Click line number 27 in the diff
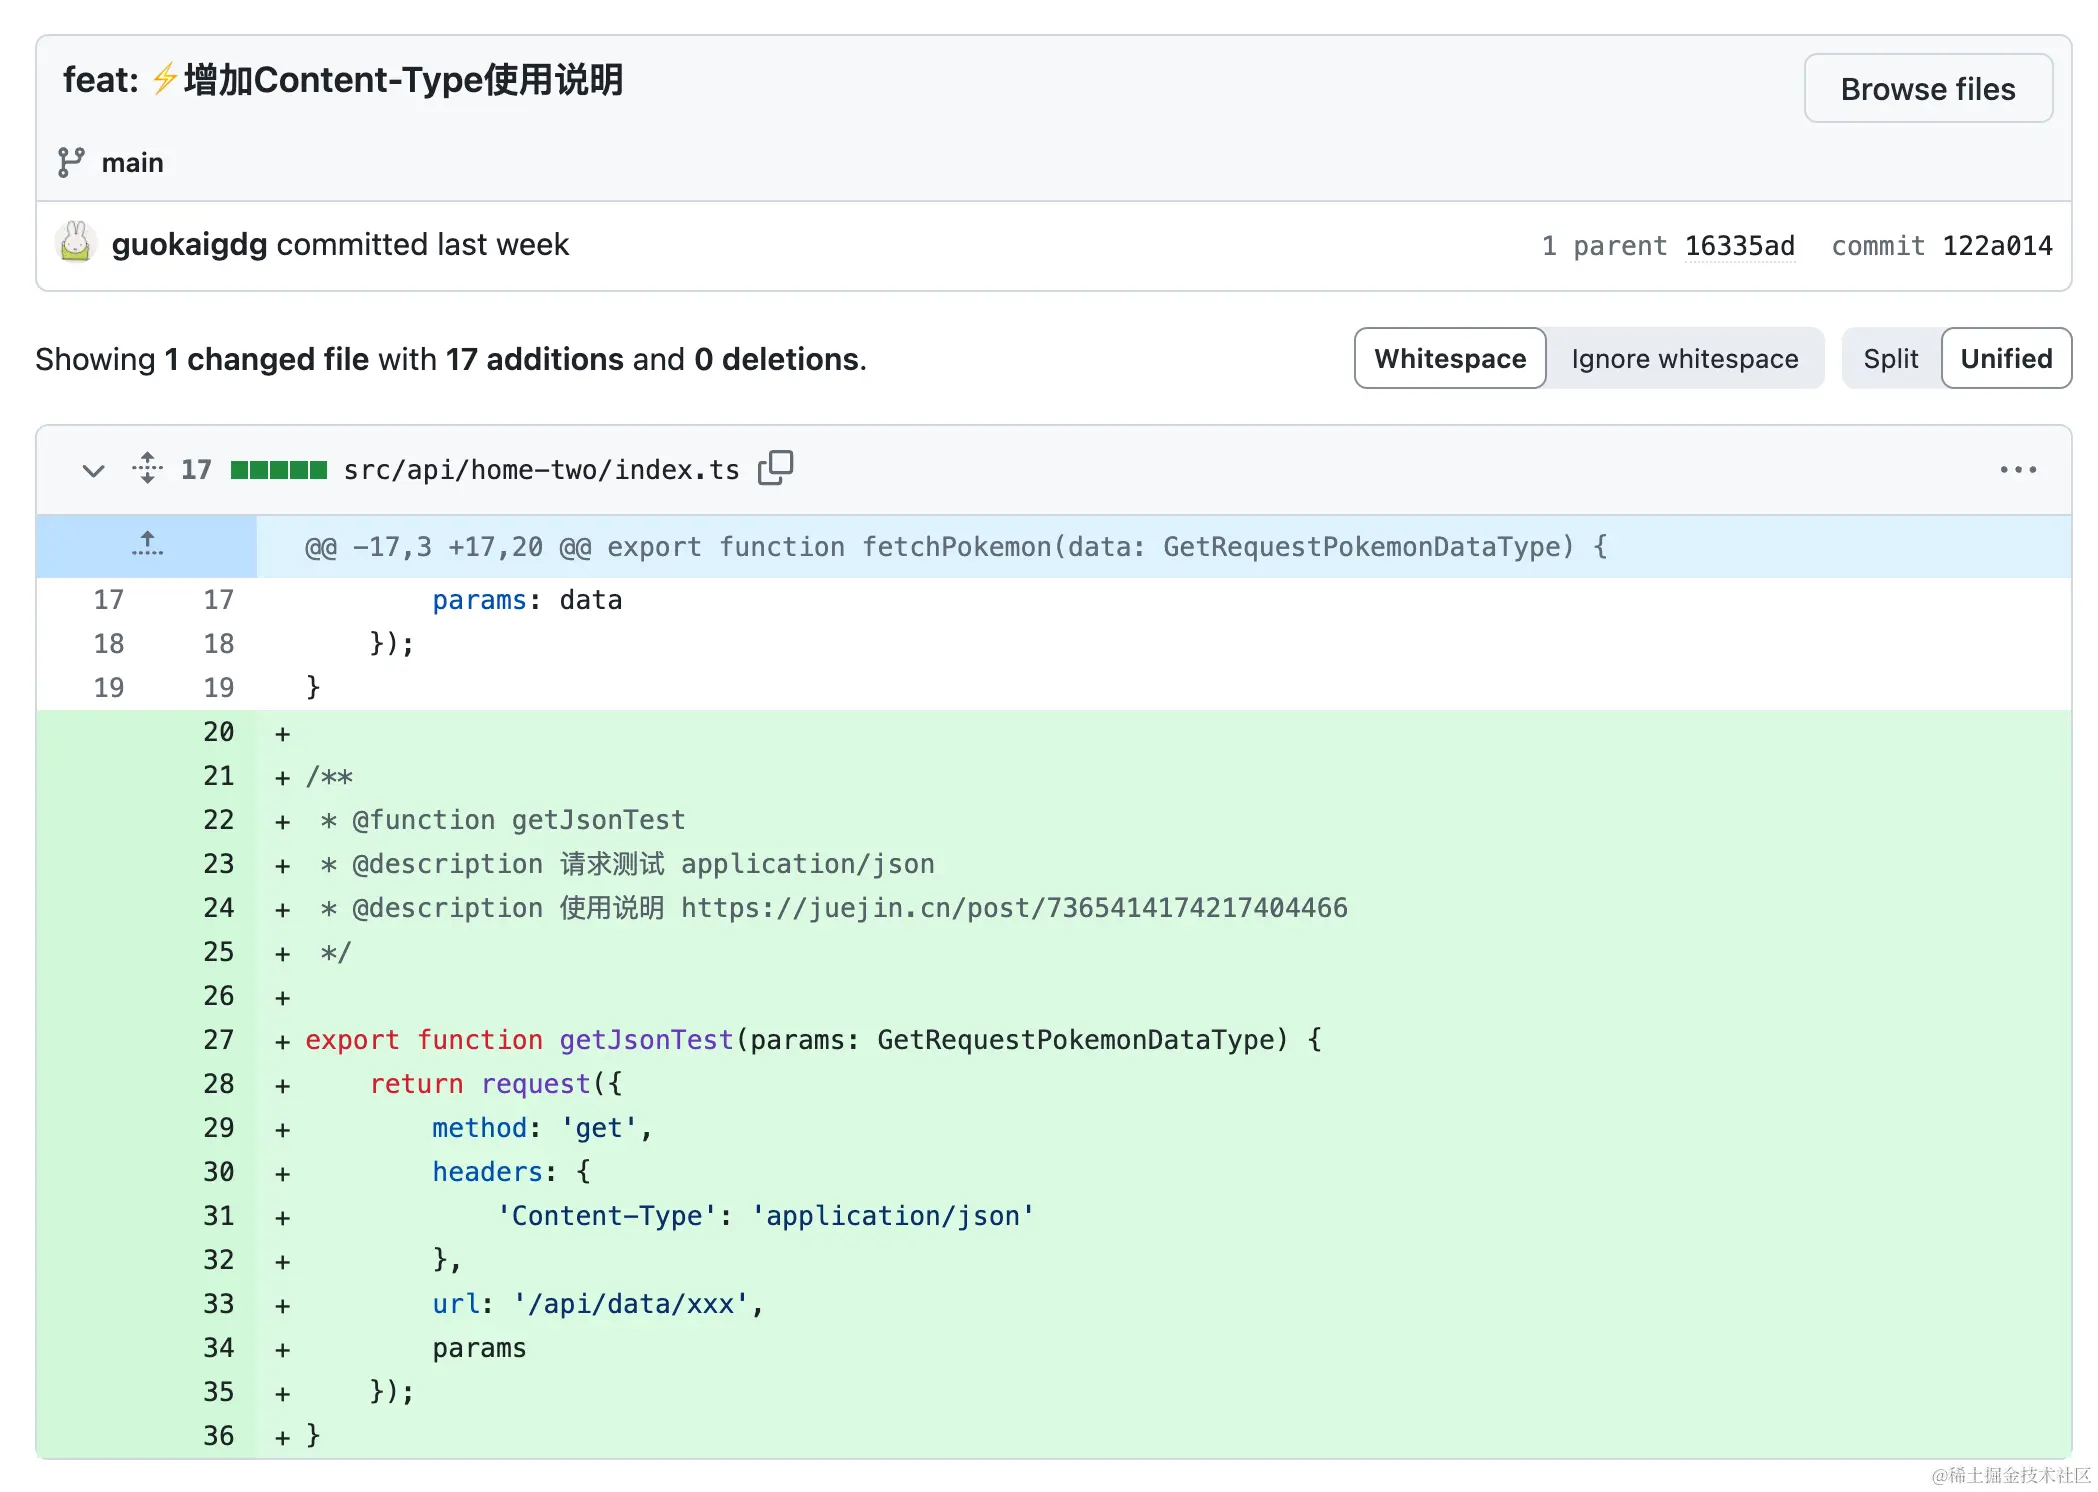Image resolution: width=2098 pixels, height=1492 pixels. click(218, 1040)
